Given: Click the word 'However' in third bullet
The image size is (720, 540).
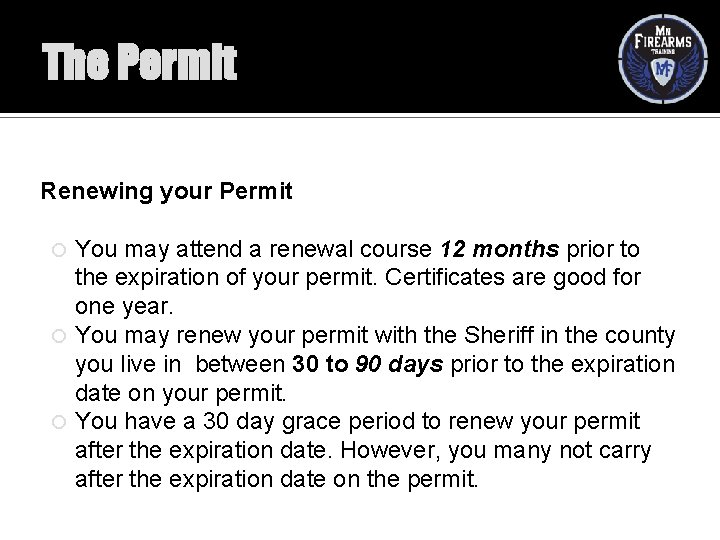Looking at the screenshot, I should pyautogui.click(x=390, y=450).
